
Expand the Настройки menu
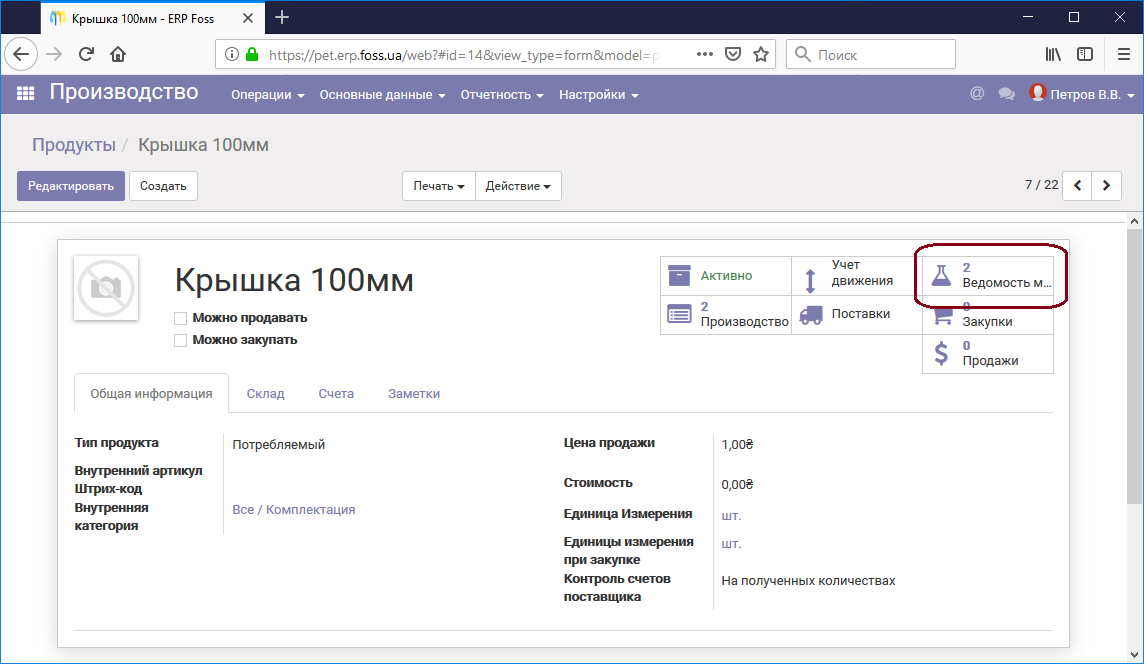tap(598, 95)
